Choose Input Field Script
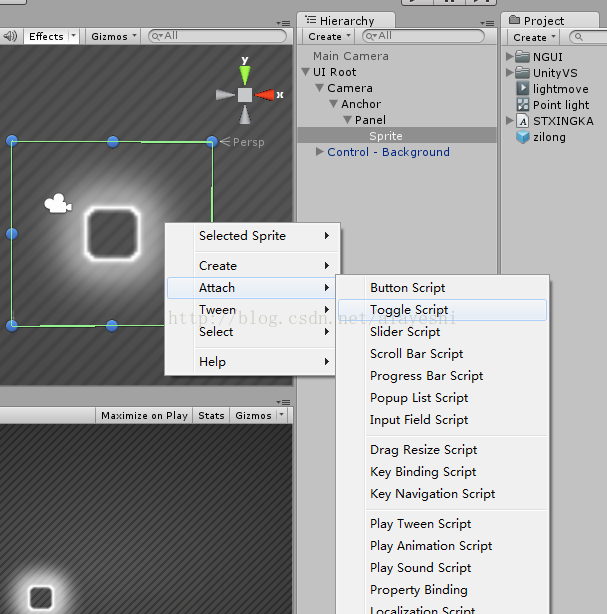Screen dimensions: 607x614 tap(443, 420)
